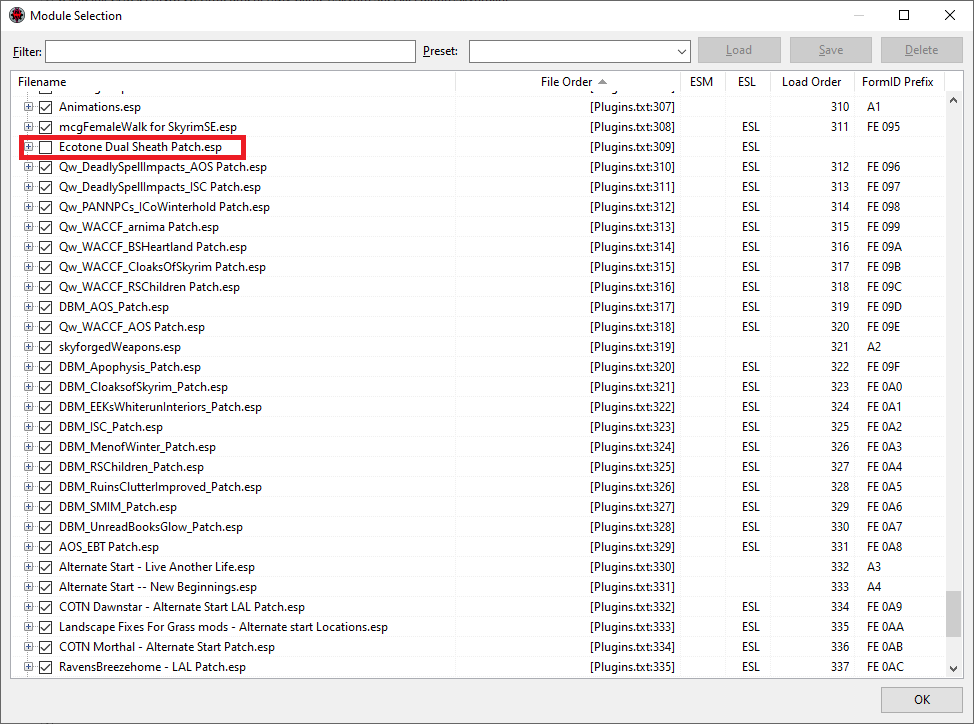Click load order value 321
The height and width of the screenshot is (724, 974).
click(x=840, y=347)
